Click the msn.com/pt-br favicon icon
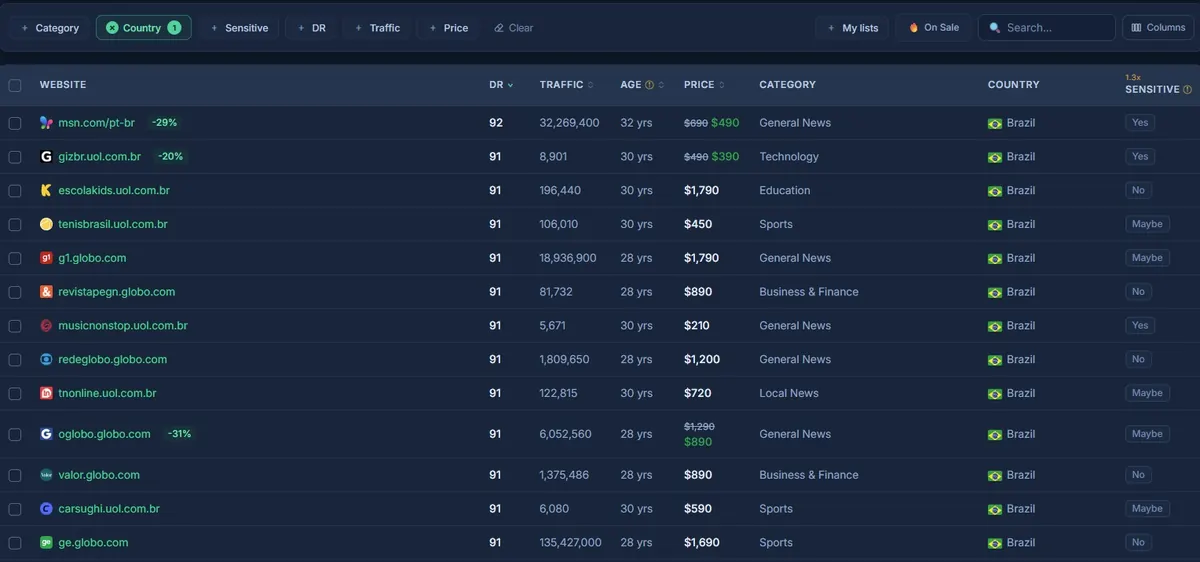The width and height of the screenshot is (1200, 562). coord(46,123)
